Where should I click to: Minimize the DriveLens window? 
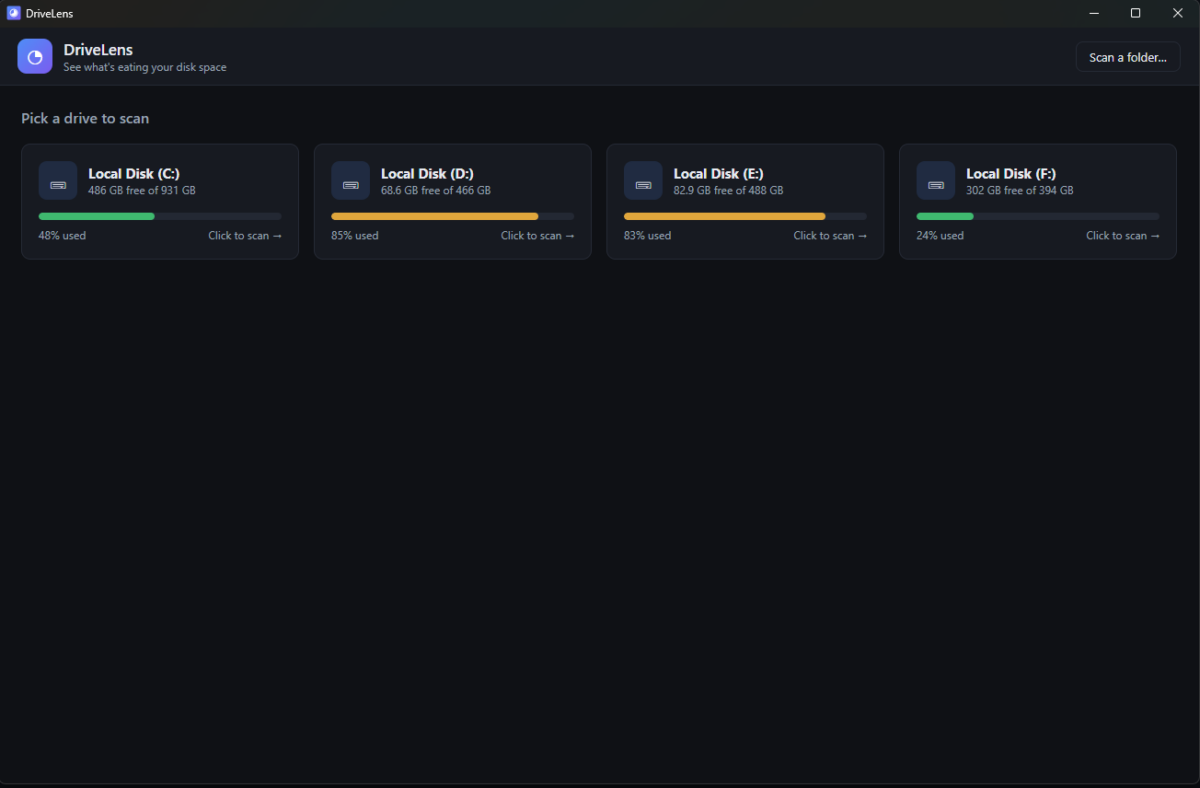(x=1093, y=13)
